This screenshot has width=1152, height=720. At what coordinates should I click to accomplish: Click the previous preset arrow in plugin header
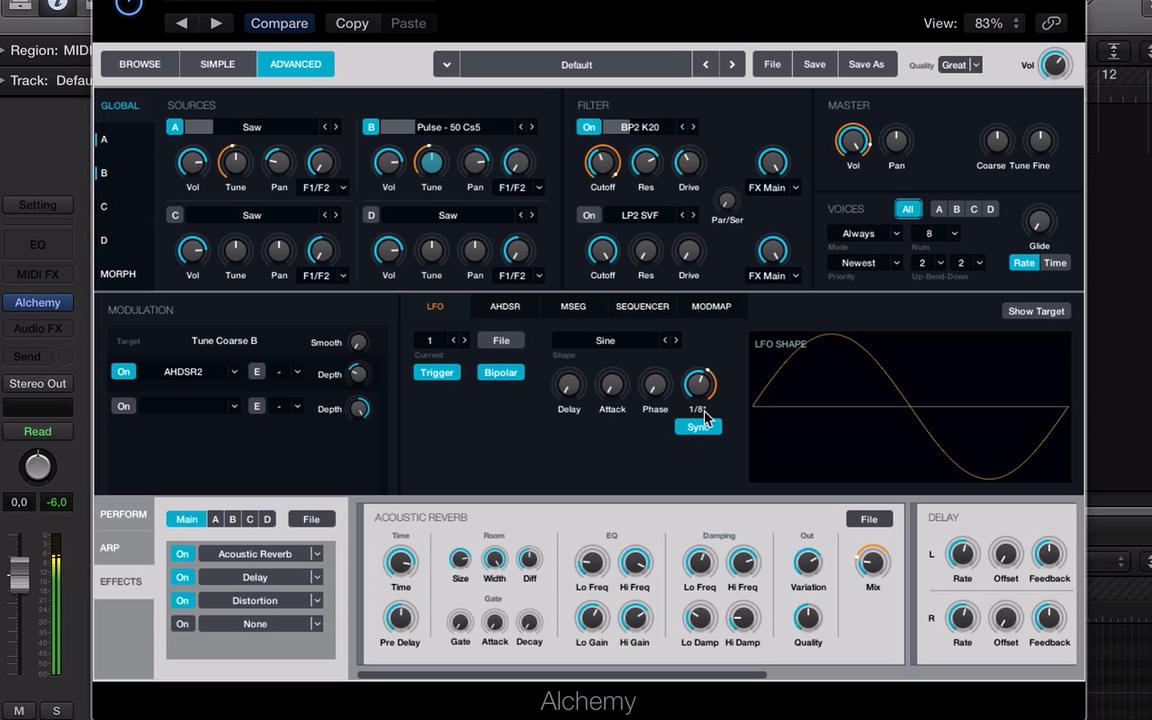181,24
